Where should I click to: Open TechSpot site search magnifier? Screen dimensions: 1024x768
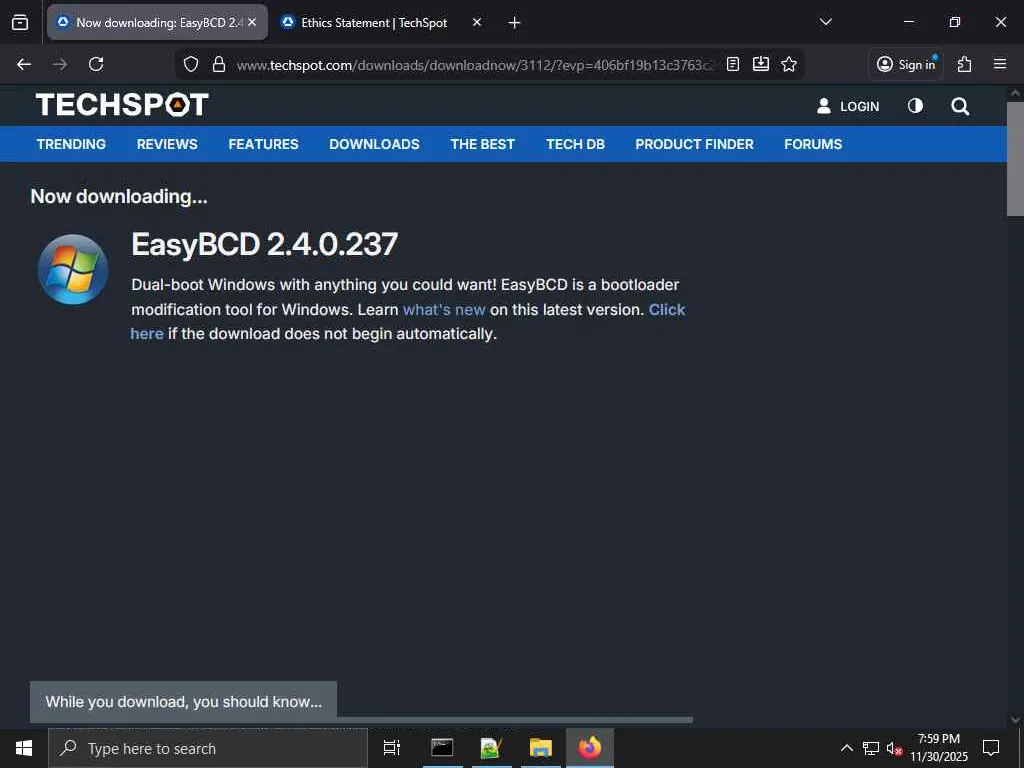pyautogui.click(x=960, y=106)
